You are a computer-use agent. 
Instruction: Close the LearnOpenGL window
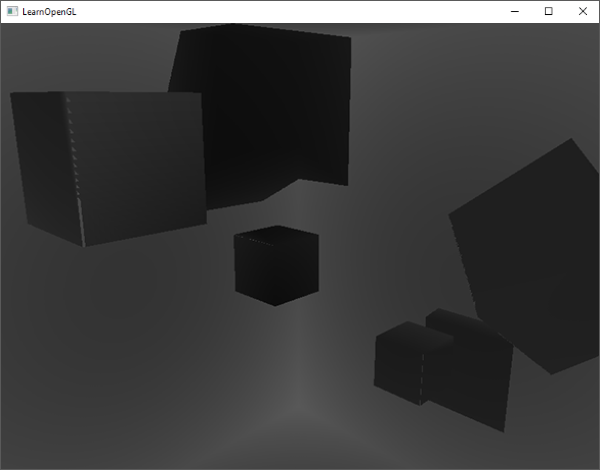(582, 11)
